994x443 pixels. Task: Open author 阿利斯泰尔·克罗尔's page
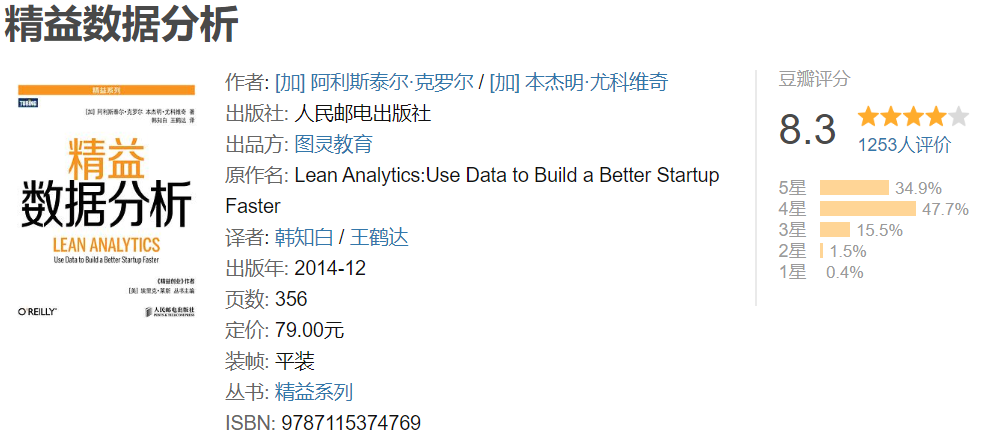(x=372, y=82)
